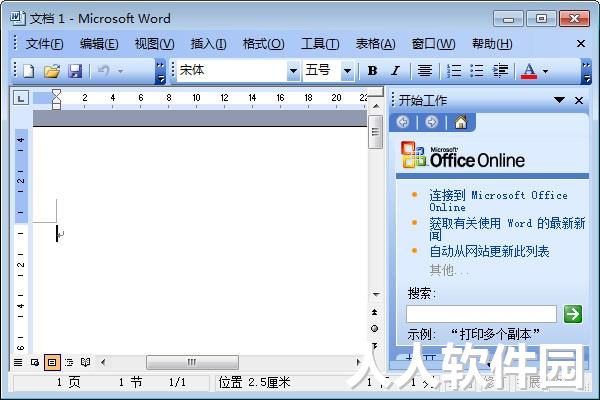Viewport: 600px width, 400px height.
Task: Click the vertical scrollbar thumb
Action: (x=375, y=132)
